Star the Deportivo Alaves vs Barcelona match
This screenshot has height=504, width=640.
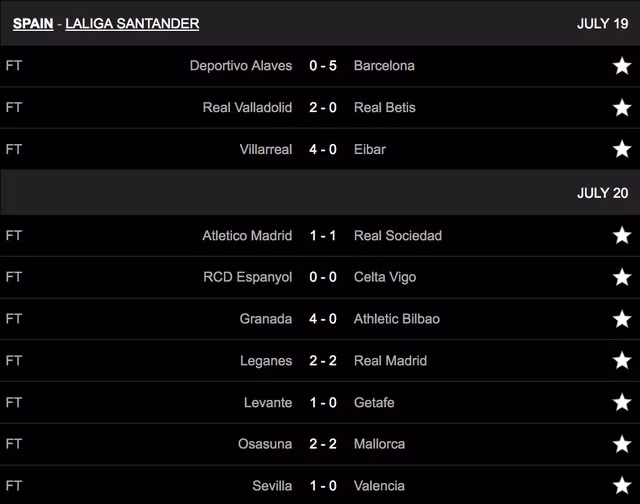point(622,66)
